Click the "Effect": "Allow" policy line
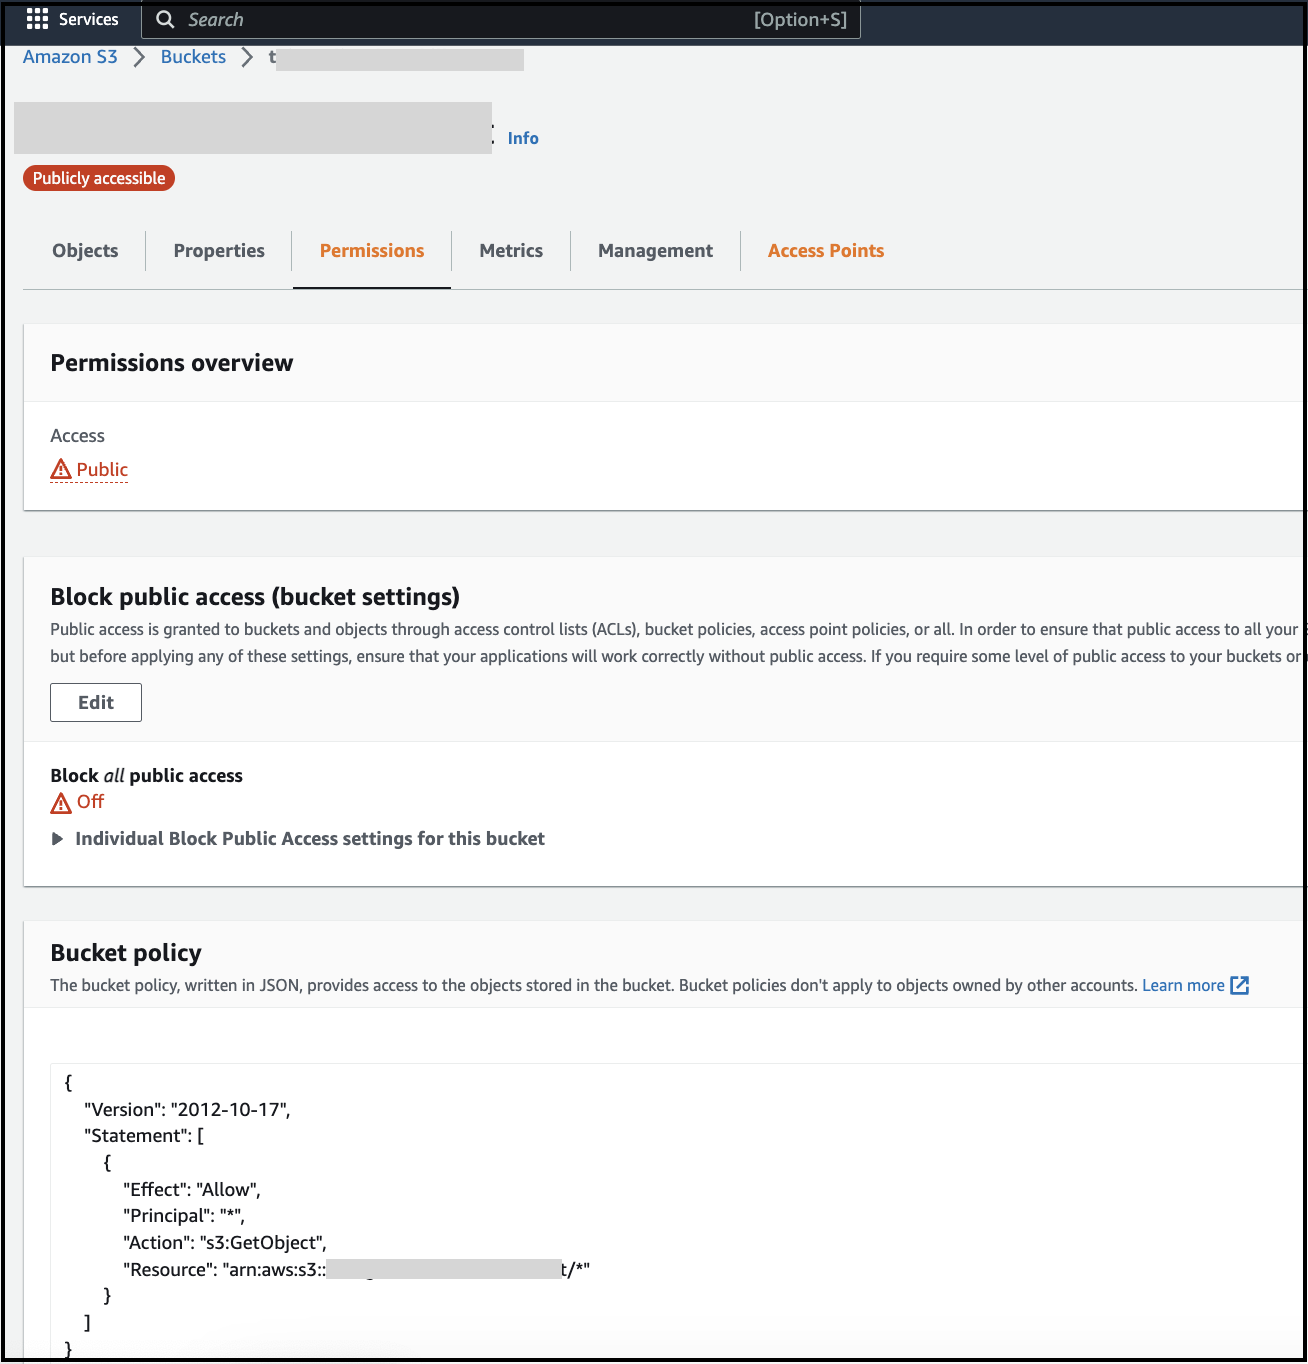 [x=192, y=1189]
